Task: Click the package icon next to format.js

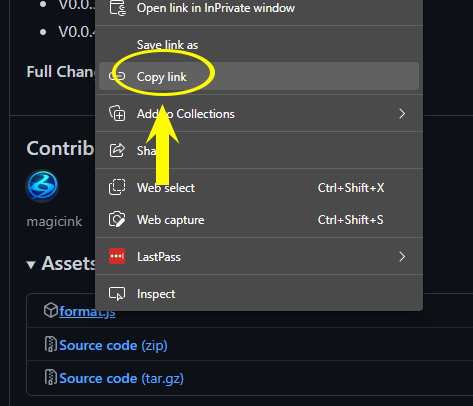Action: [x=51, y=310]
